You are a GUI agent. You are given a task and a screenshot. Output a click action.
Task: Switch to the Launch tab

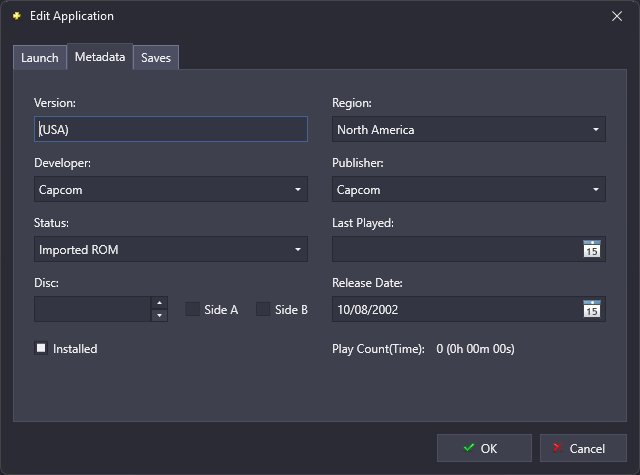tap(40, 58)
